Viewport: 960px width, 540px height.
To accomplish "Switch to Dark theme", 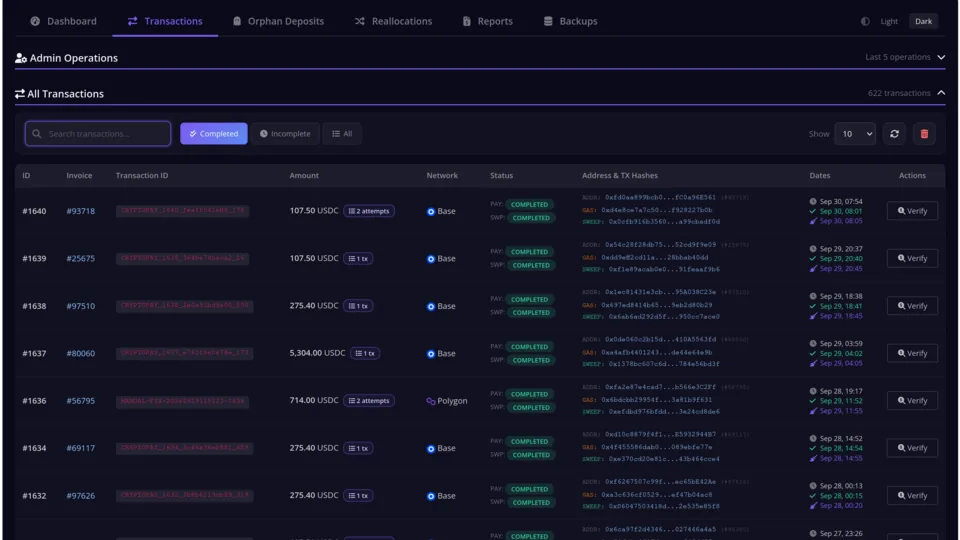I will pyautogui.click(x=923, y=21).
